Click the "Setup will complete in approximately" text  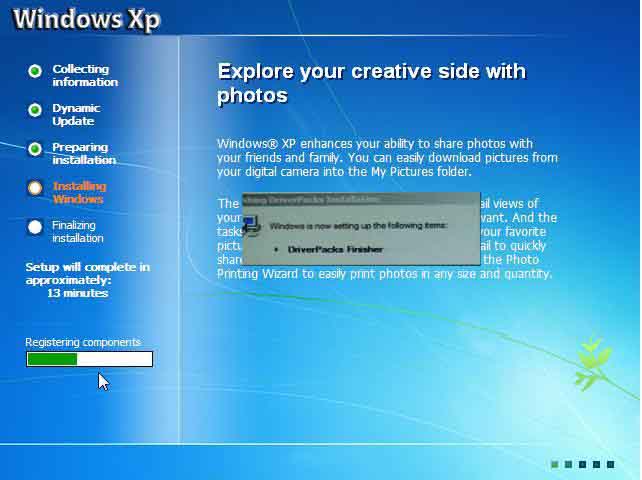click(88, 273)
